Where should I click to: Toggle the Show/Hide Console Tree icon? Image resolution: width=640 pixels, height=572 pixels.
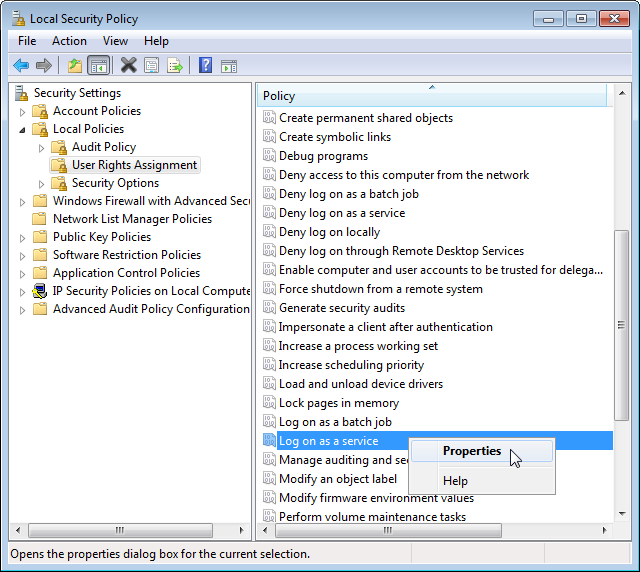click(99, 65)
